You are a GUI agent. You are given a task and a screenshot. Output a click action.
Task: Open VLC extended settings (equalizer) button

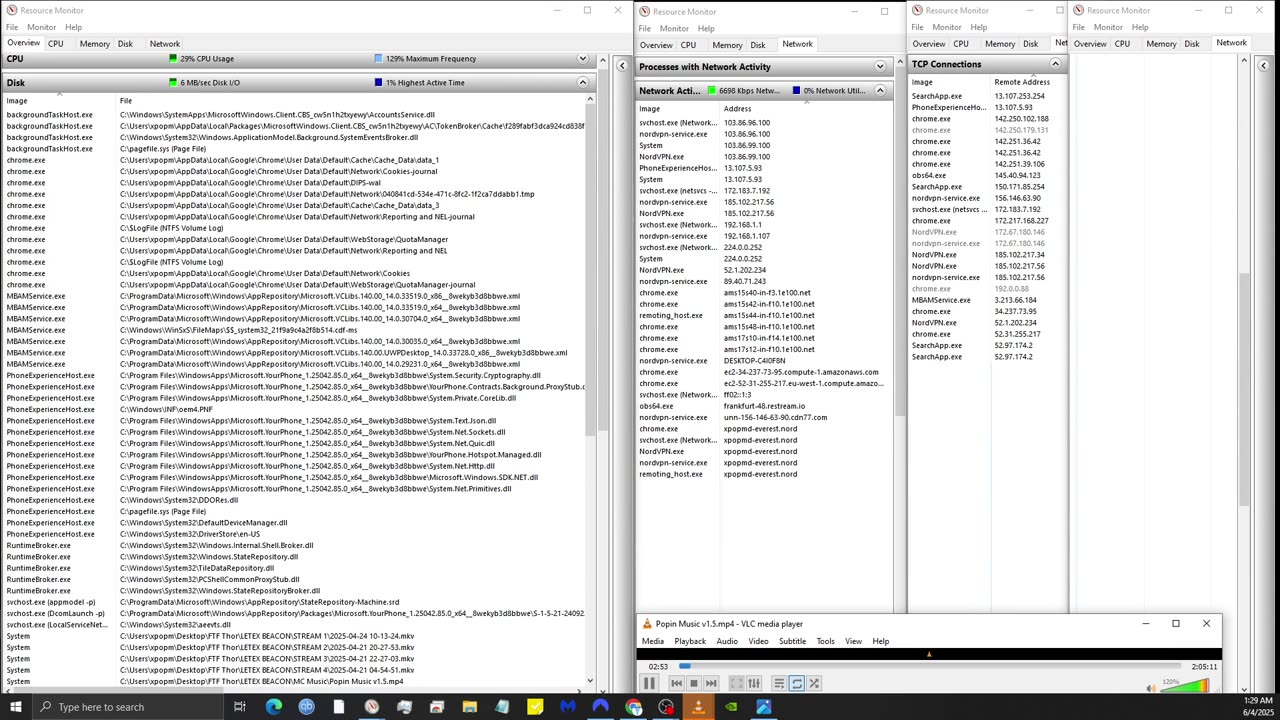point(754,684)
